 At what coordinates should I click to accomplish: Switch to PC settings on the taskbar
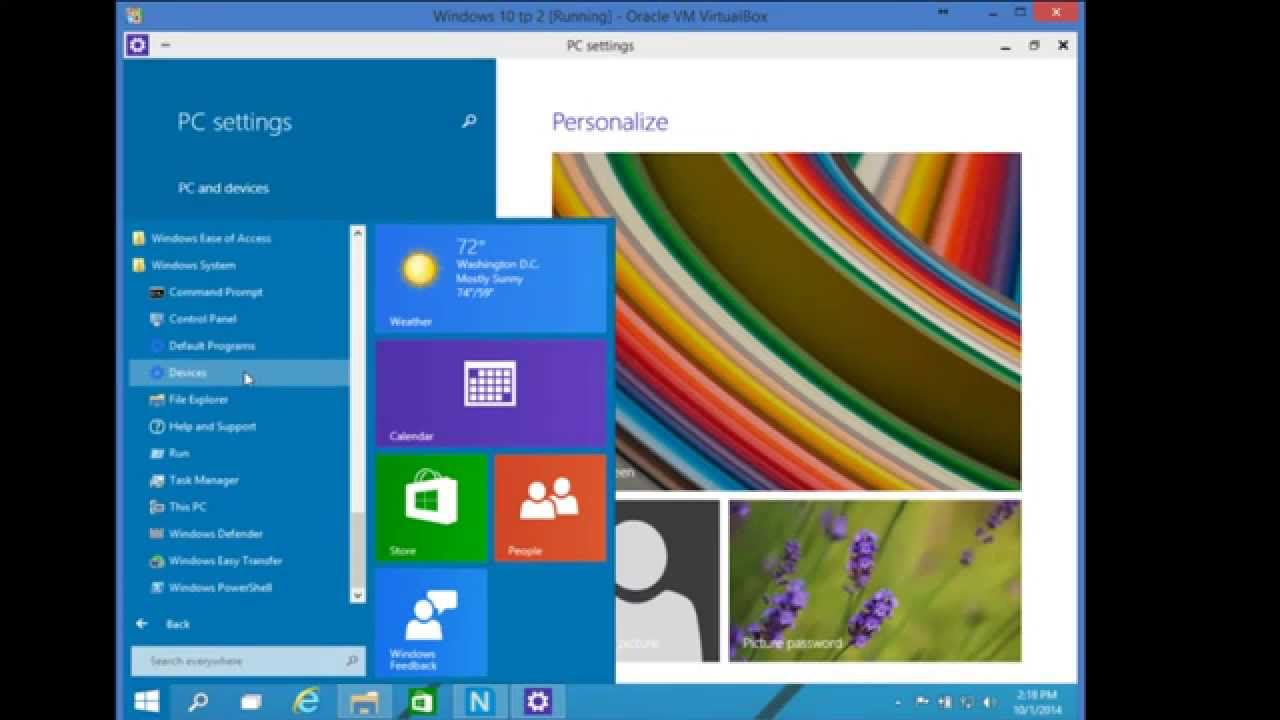(x=538, y=702)
